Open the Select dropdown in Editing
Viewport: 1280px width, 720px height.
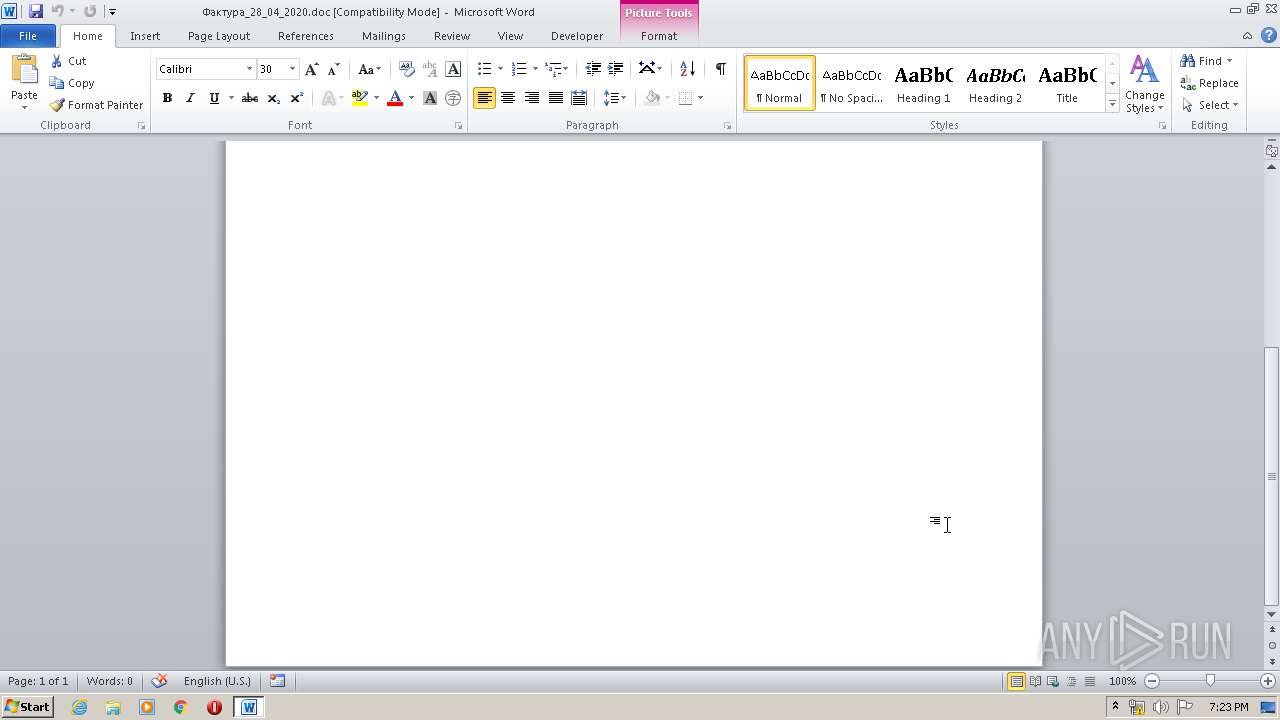1209,105
